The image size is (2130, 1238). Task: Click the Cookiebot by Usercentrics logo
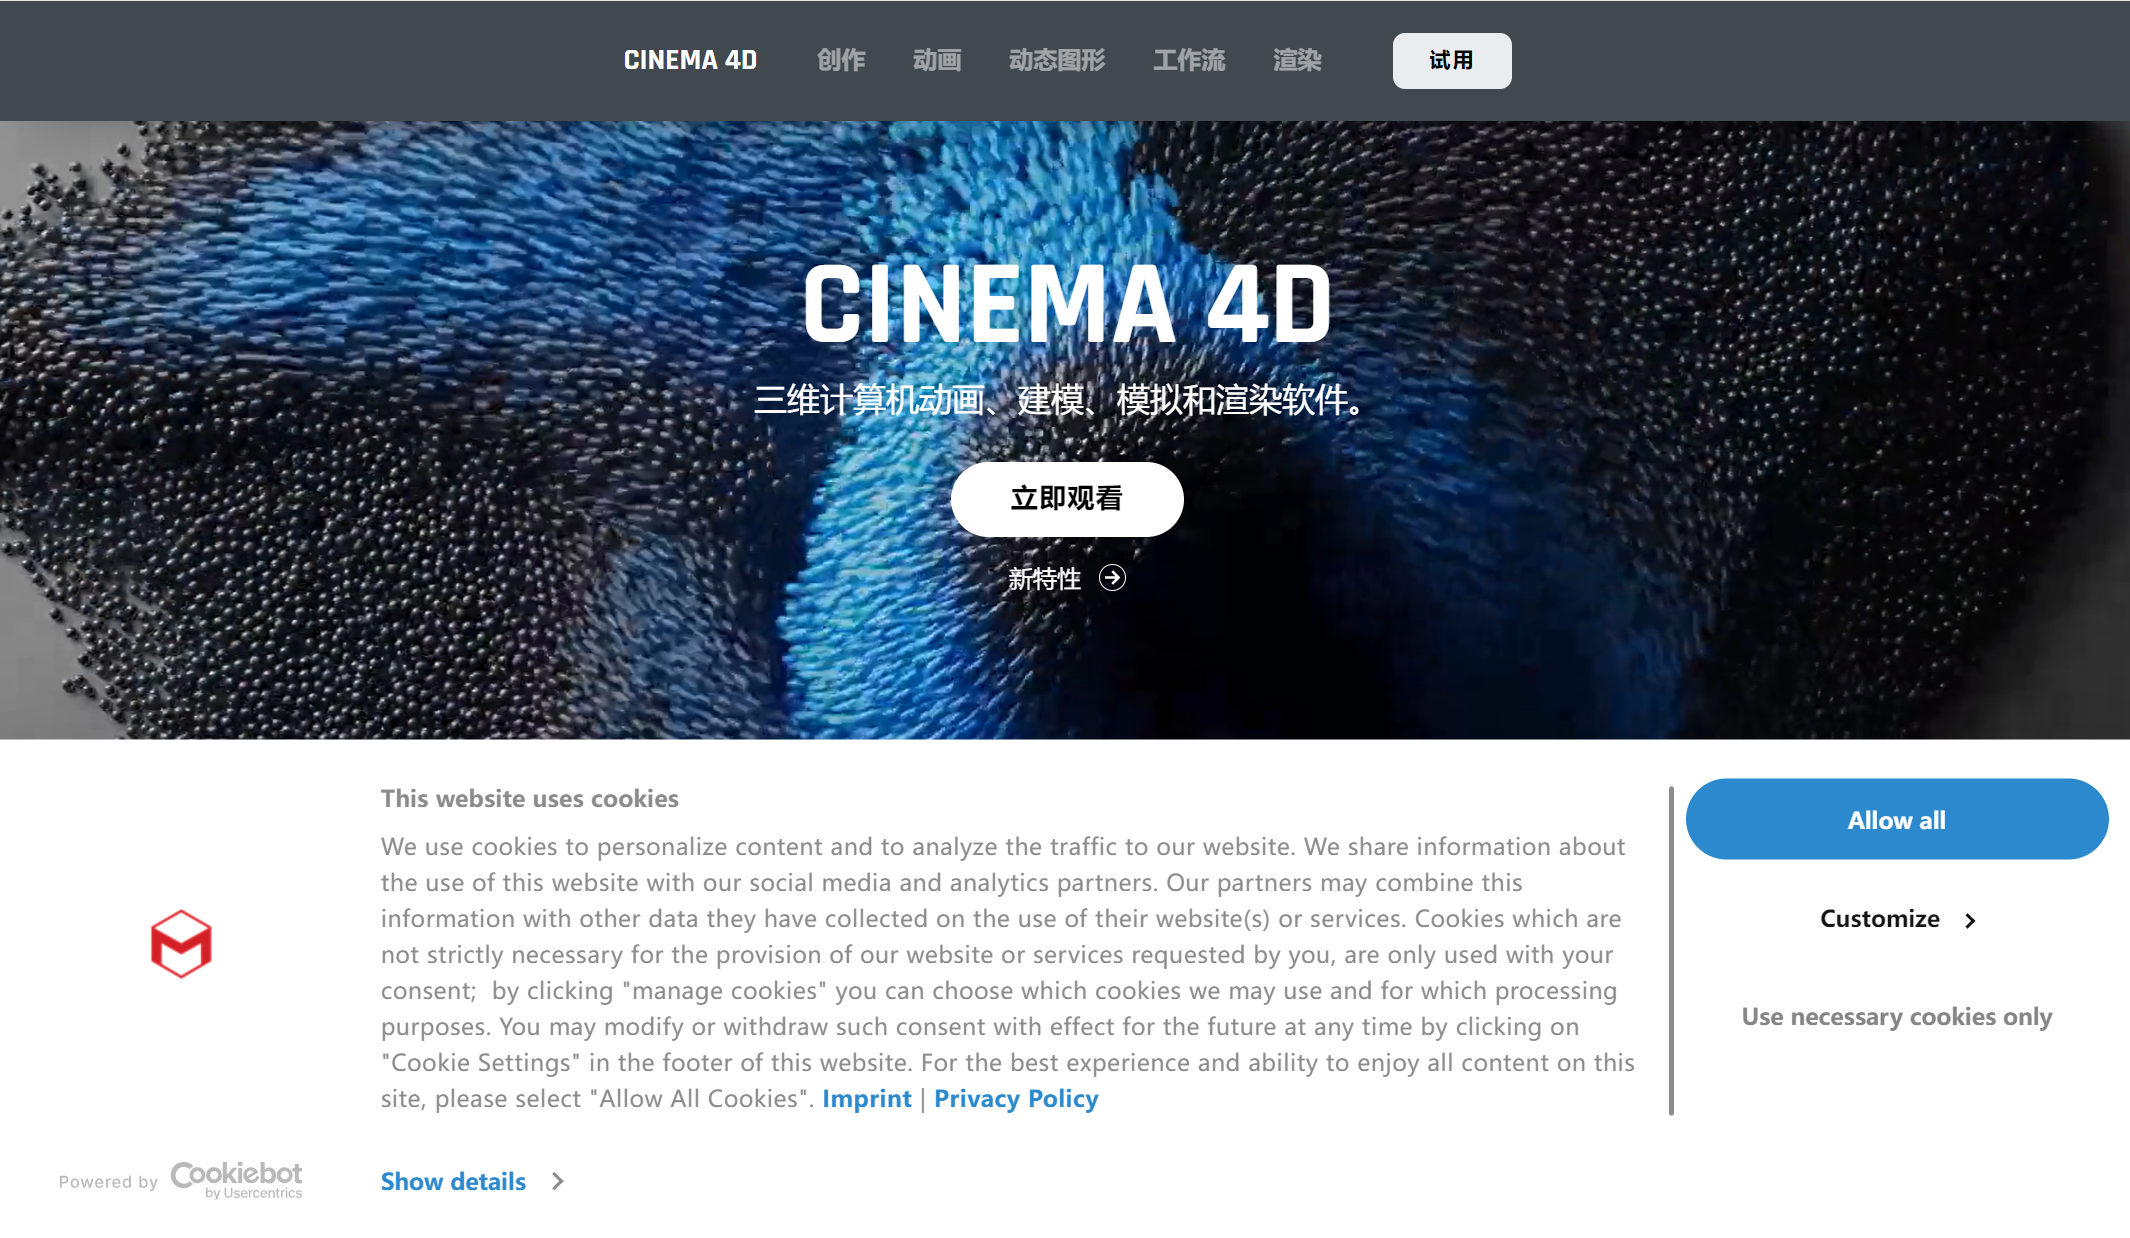pos(236,1180)
